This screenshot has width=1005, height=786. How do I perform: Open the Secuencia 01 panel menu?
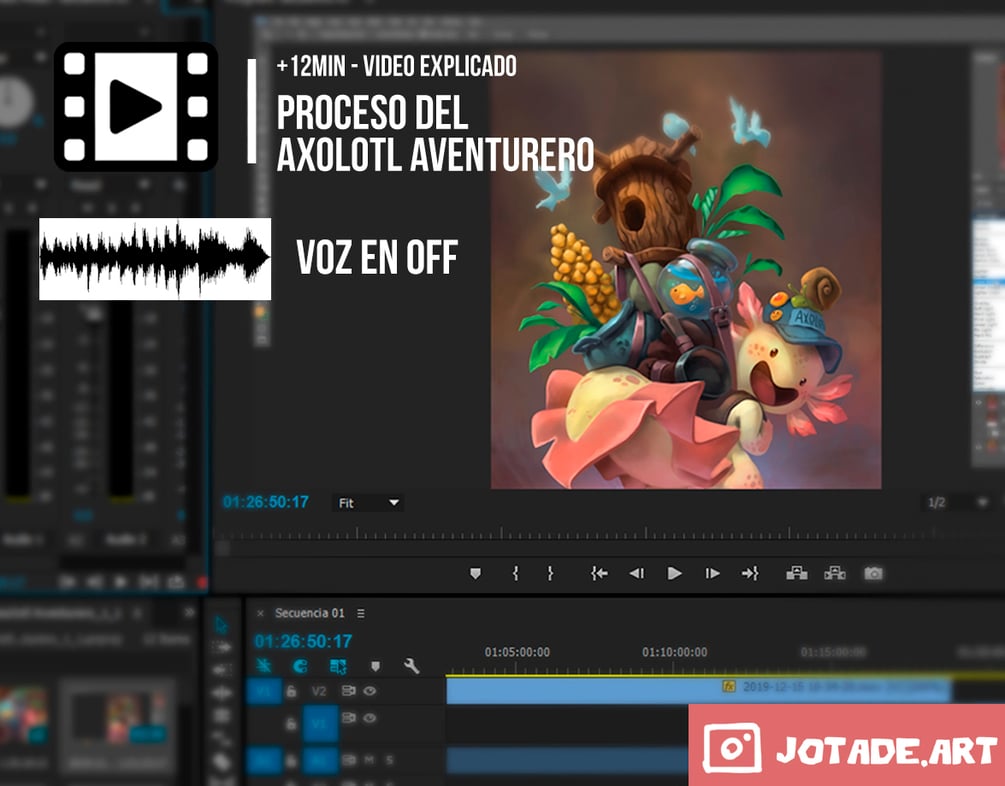pos(361,614)
